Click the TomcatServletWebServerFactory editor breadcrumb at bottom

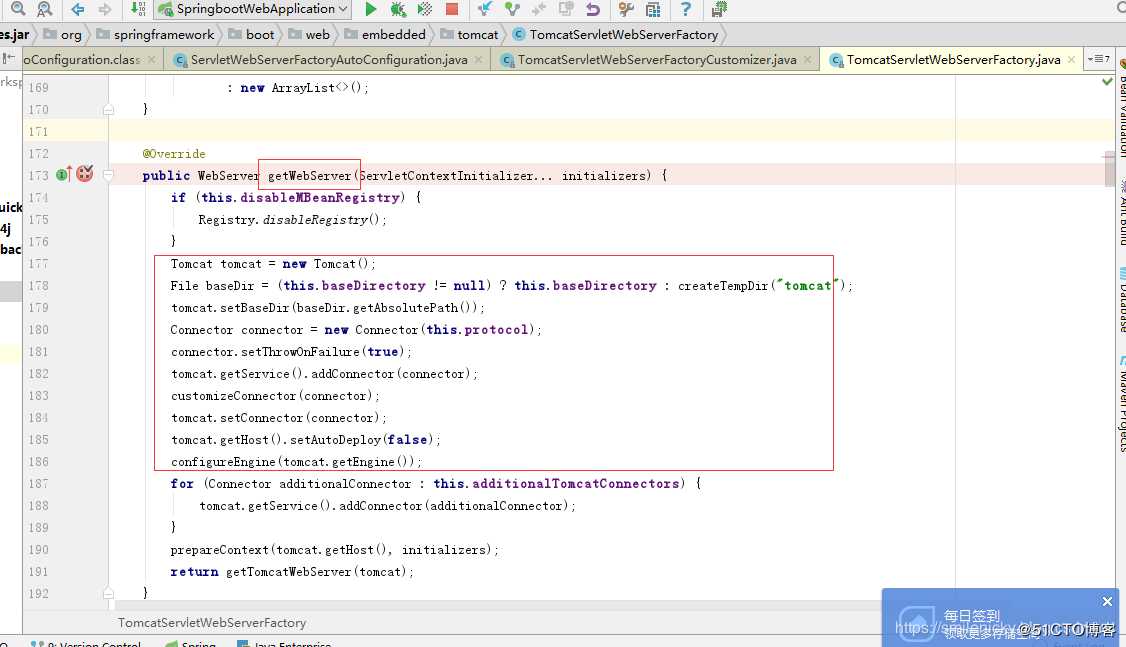click(x=212, y=623)
